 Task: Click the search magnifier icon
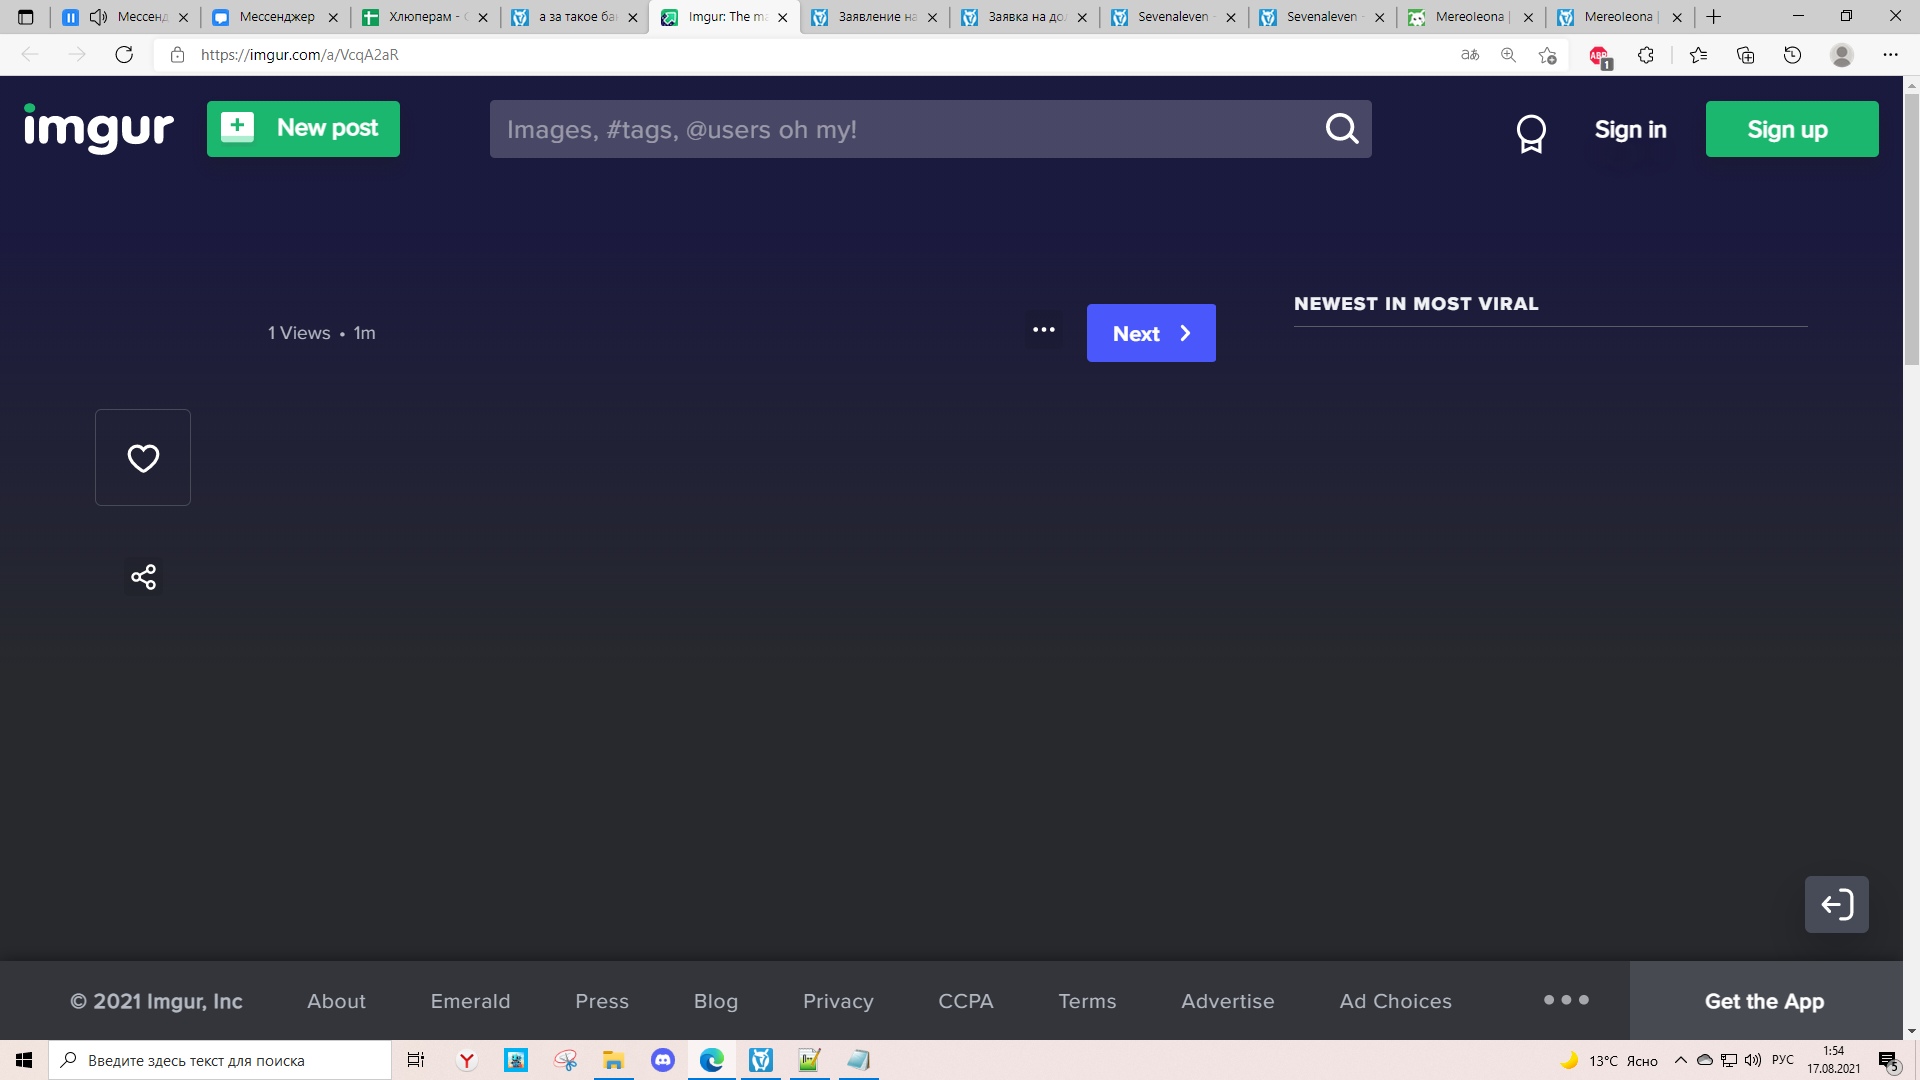pyautogui.click(x=1342, y=129)
